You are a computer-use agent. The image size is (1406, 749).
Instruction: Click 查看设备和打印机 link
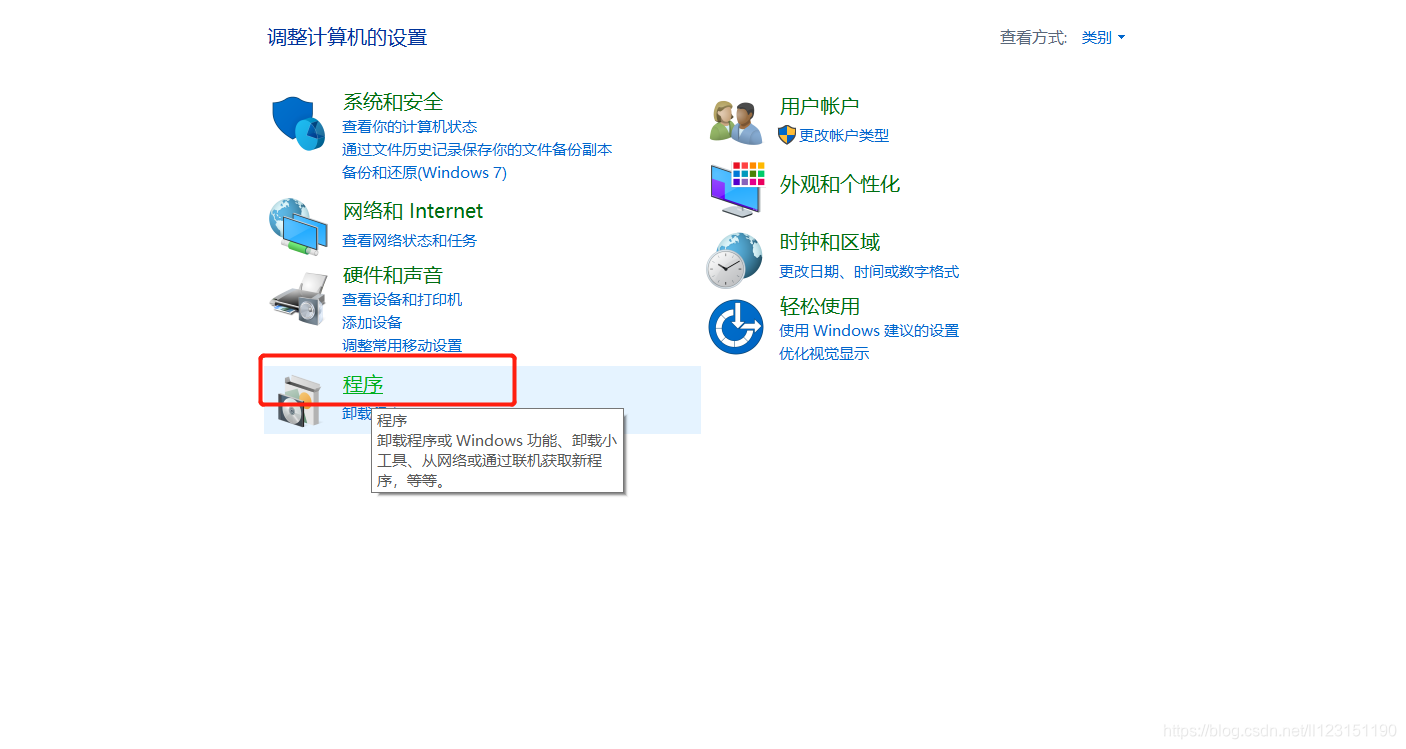[402, 300]
